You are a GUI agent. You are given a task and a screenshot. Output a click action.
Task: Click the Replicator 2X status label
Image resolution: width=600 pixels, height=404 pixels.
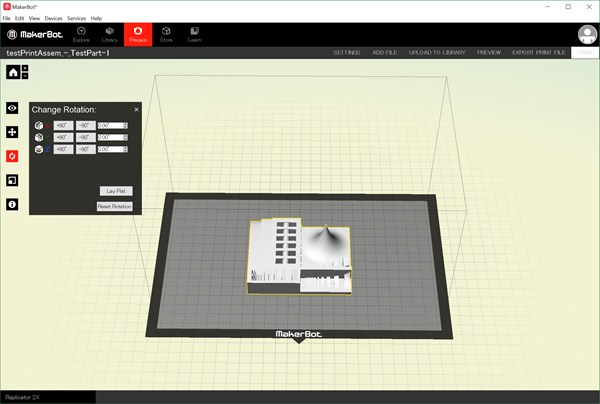23,397
